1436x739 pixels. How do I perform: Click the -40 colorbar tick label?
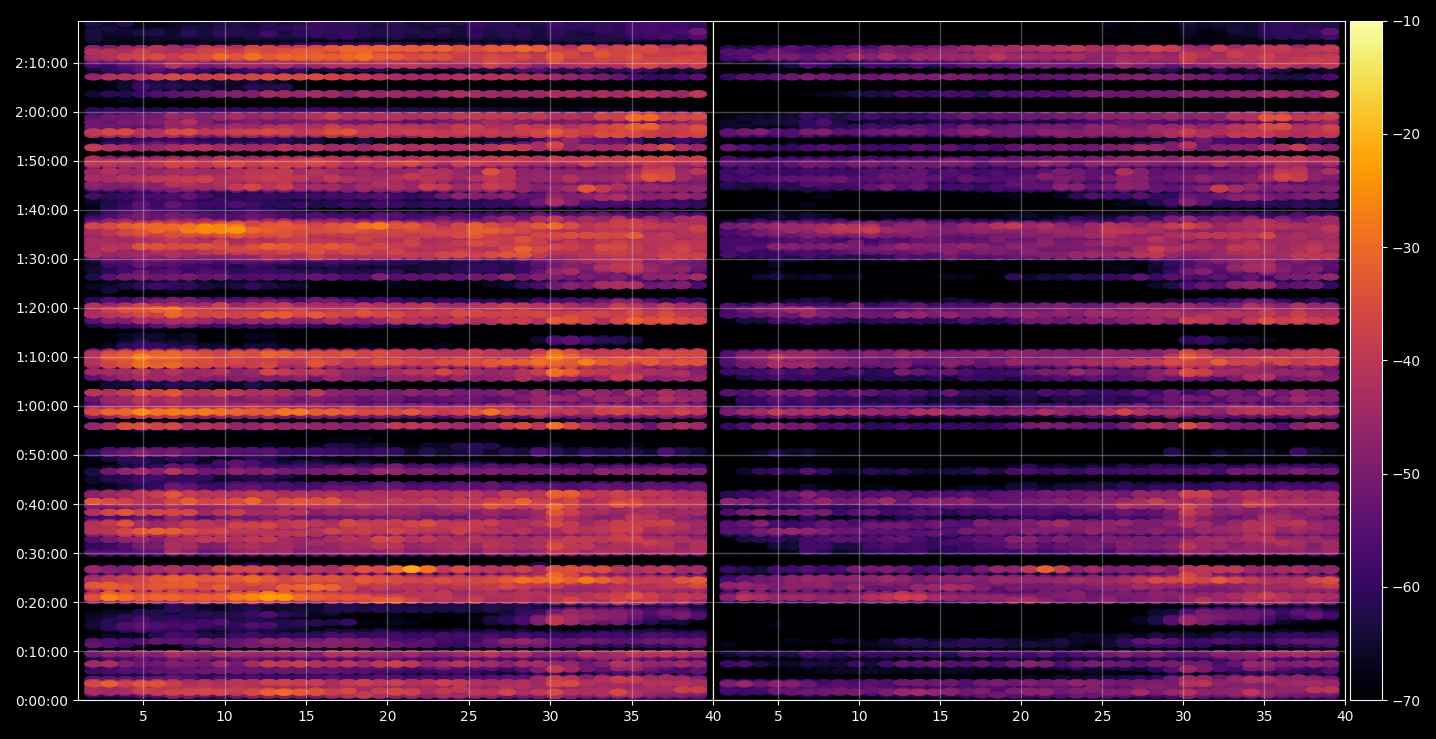click(1406, 360)
